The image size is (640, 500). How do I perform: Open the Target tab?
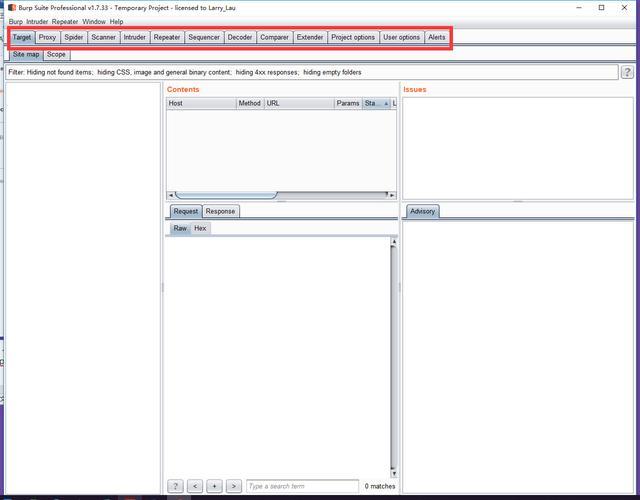[x=22, y=37]
